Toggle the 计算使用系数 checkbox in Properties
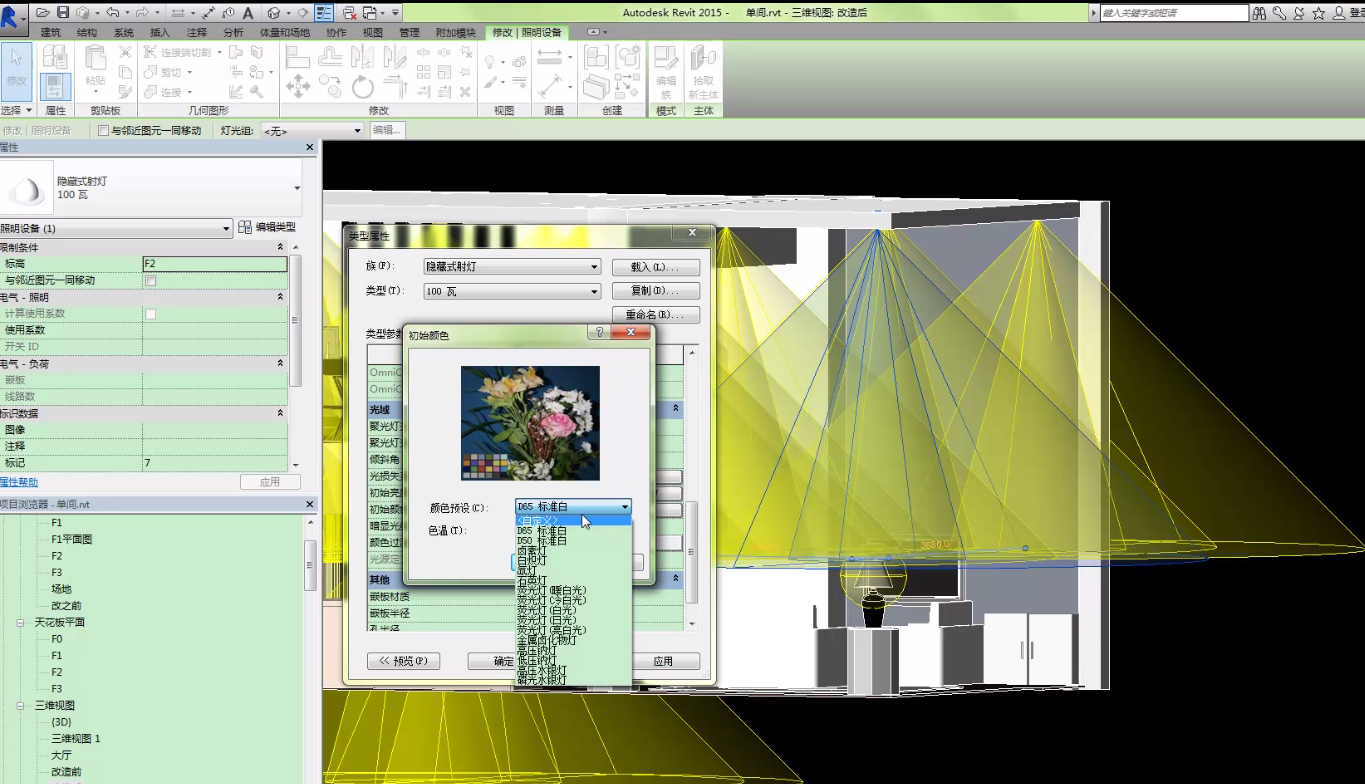Screen dimensions: 1365x784 coord(151,314)
